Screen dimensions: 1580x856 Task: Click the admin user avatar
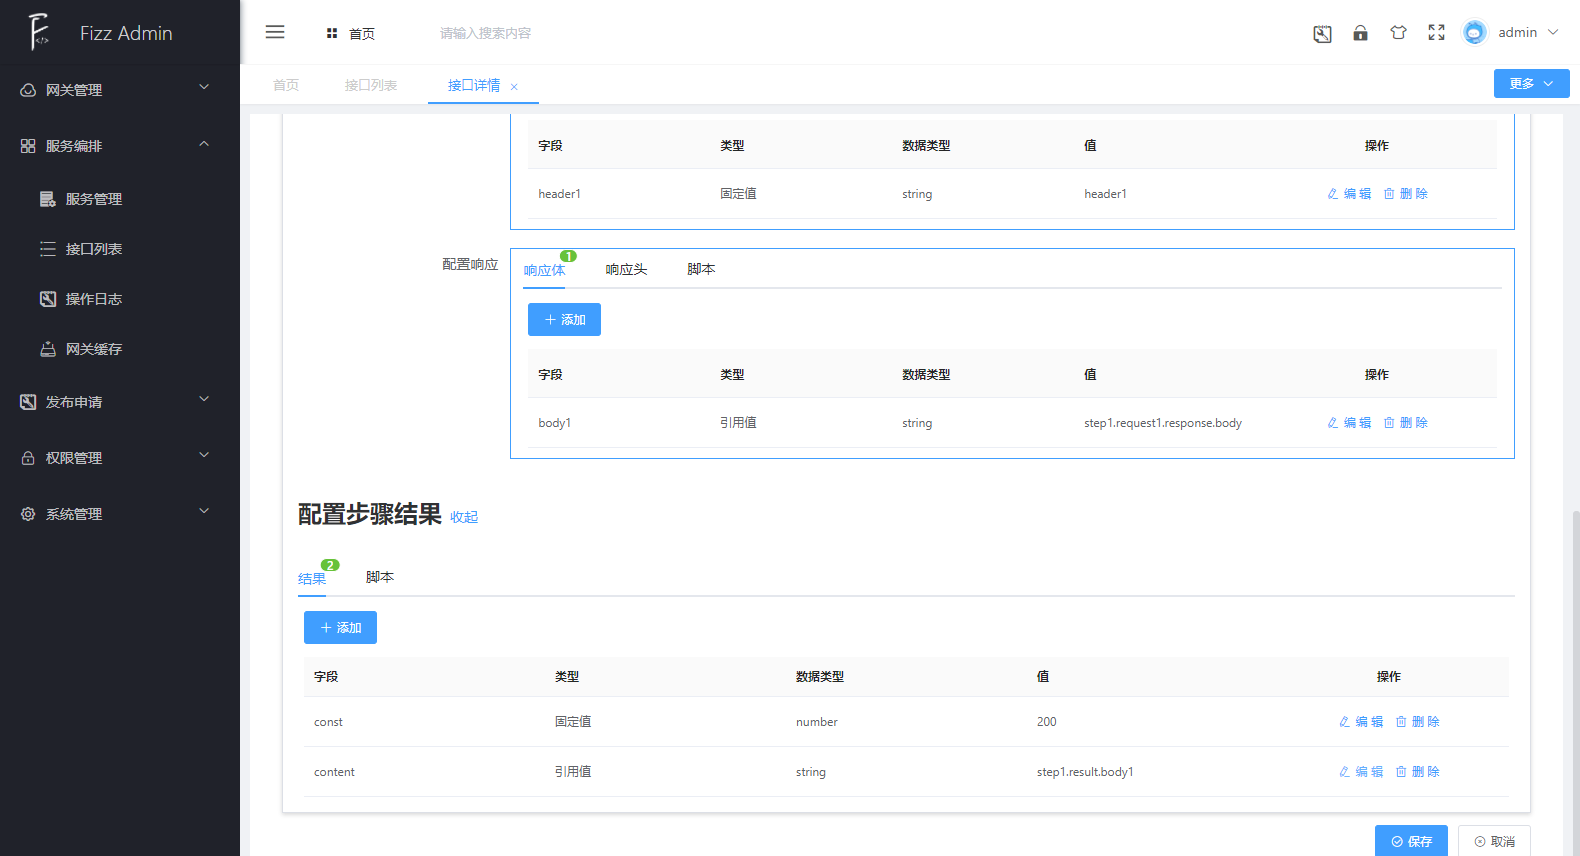[1474, 33]
